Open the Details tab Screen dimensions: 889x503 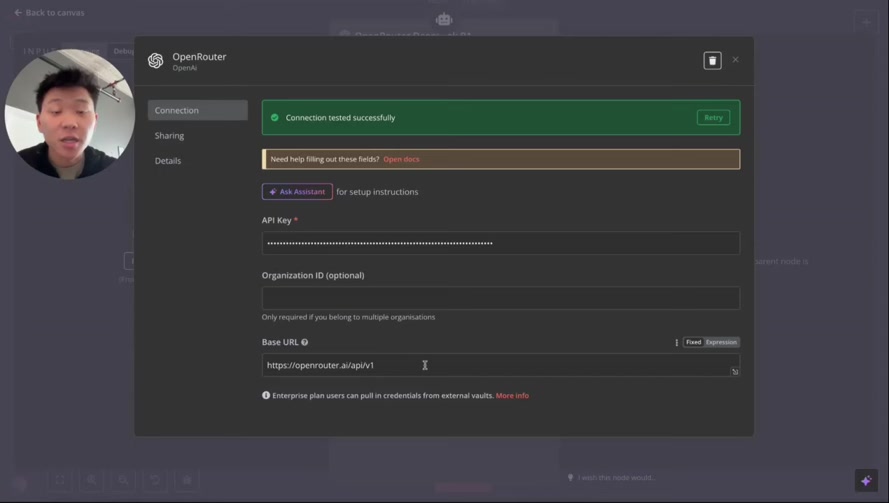tap(168, 160)
